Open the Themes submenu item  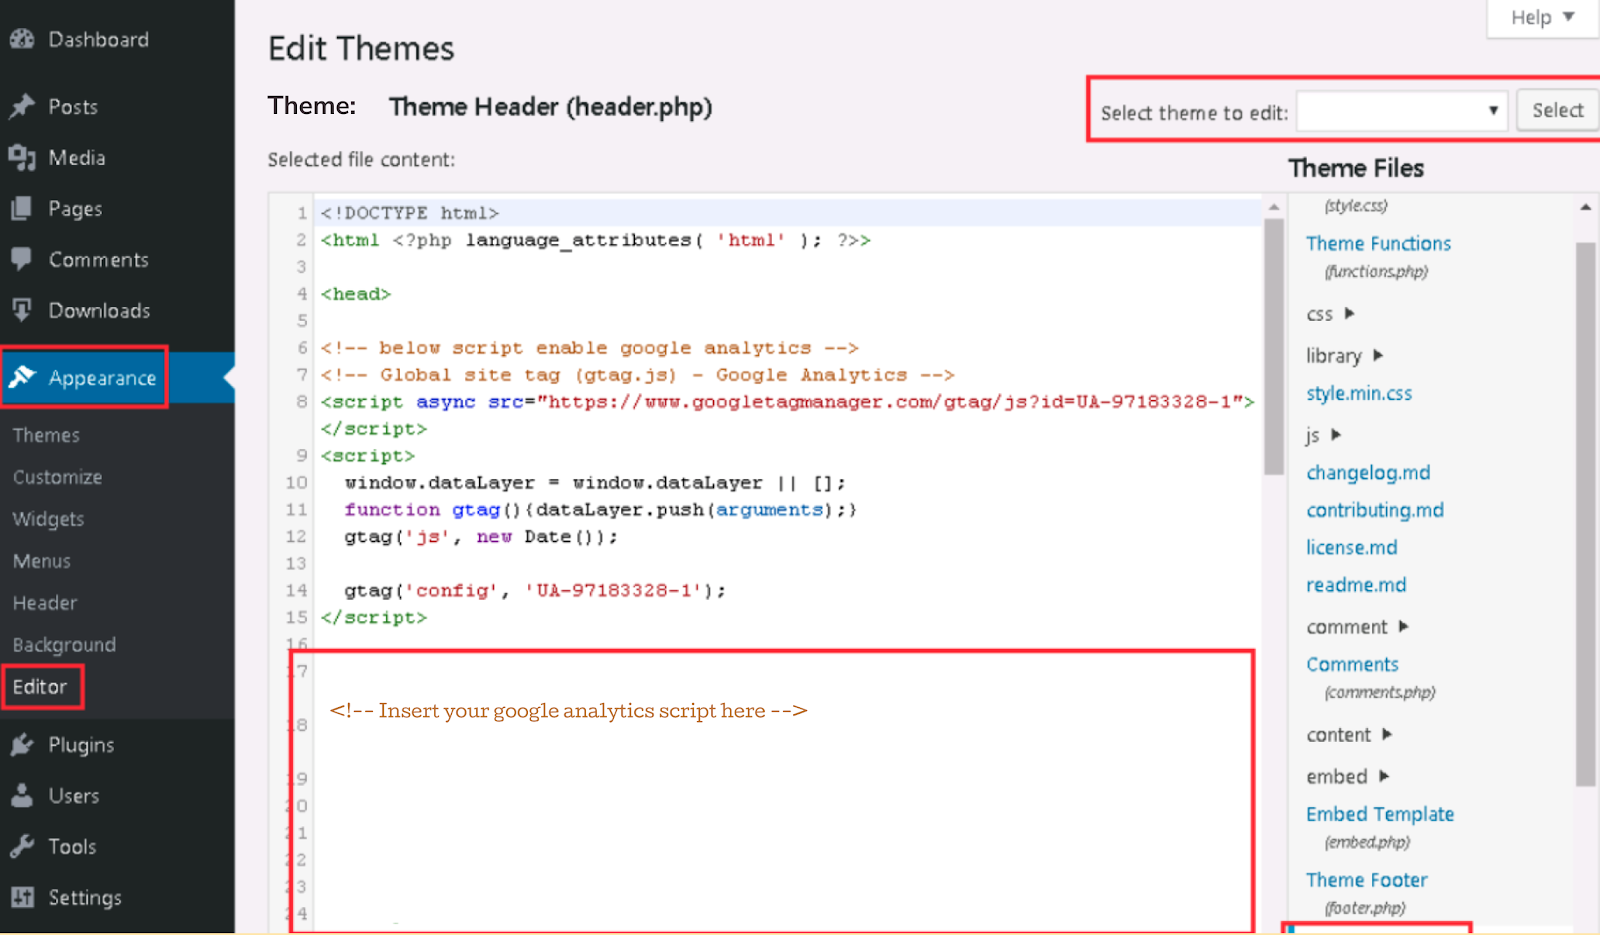click(x=46, y=435)
